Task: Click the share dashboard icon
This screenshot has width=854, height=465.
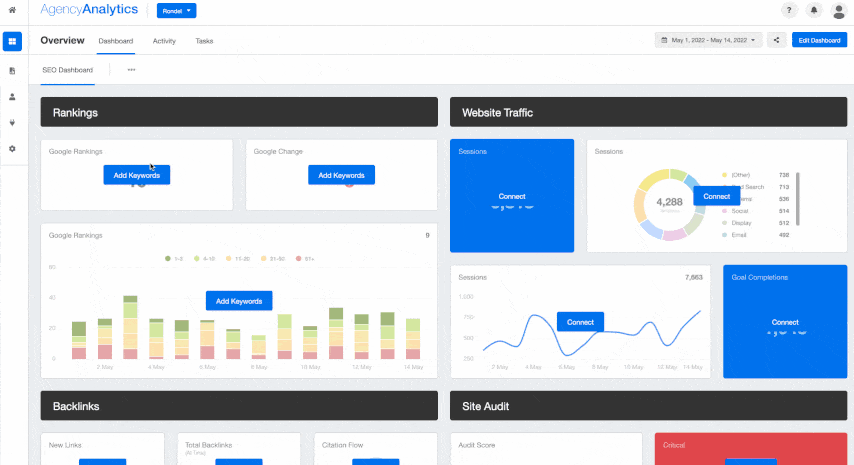Action: pyautogui.click(x=777, y=40)
